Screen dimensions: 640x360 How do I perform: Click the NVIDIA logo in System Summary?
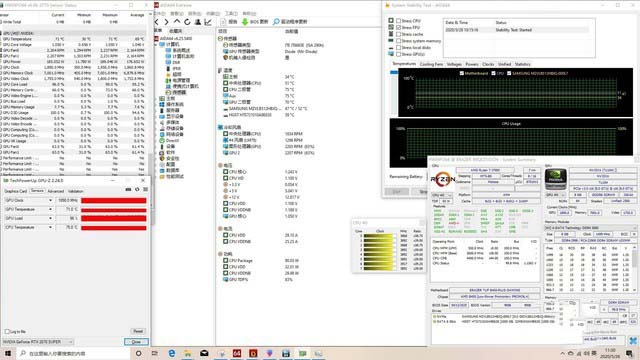click(556, 179)
